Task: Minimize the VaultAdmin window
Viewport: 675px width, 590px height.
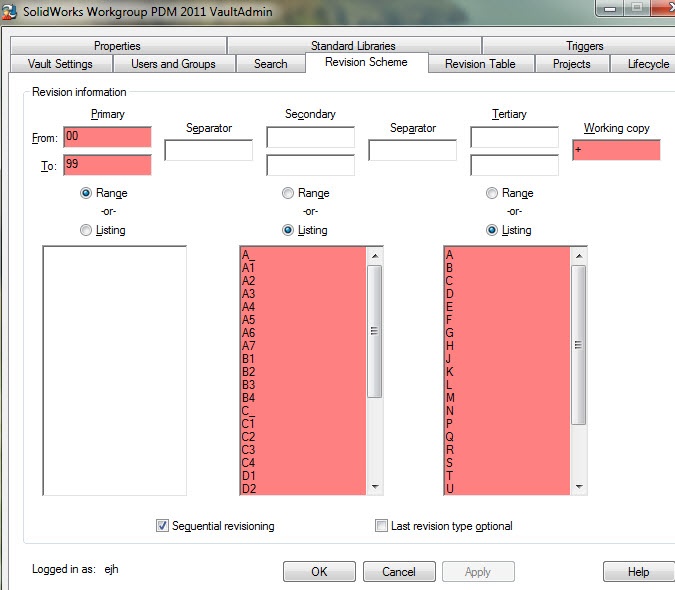Action: (610, 8)
